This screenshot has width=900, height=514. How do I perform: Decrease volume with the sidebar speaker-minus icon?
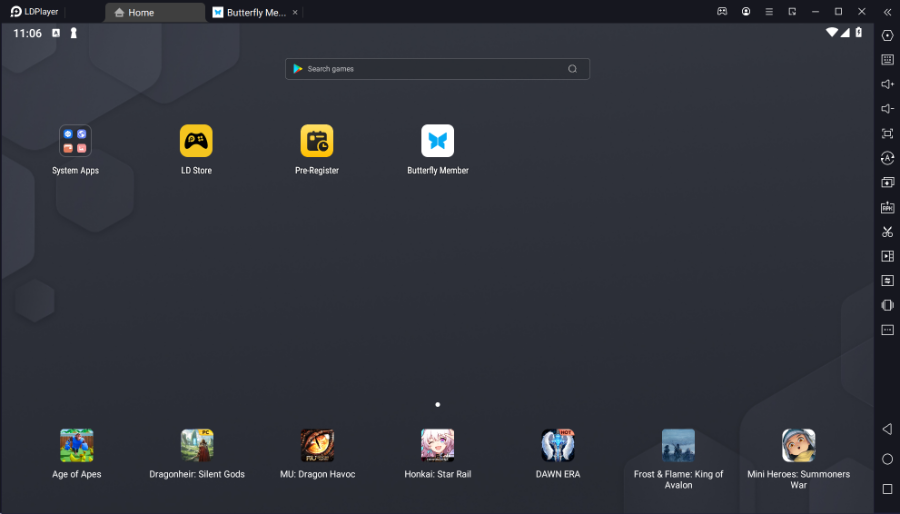tap(887, 109)
